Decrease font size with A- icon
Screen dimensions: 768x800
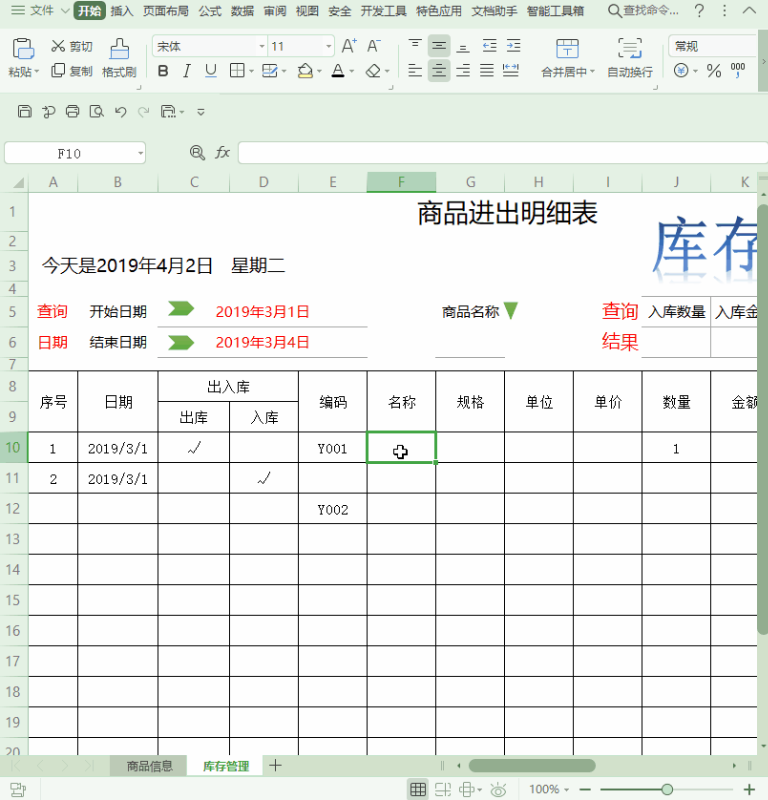tap(374, 46)
